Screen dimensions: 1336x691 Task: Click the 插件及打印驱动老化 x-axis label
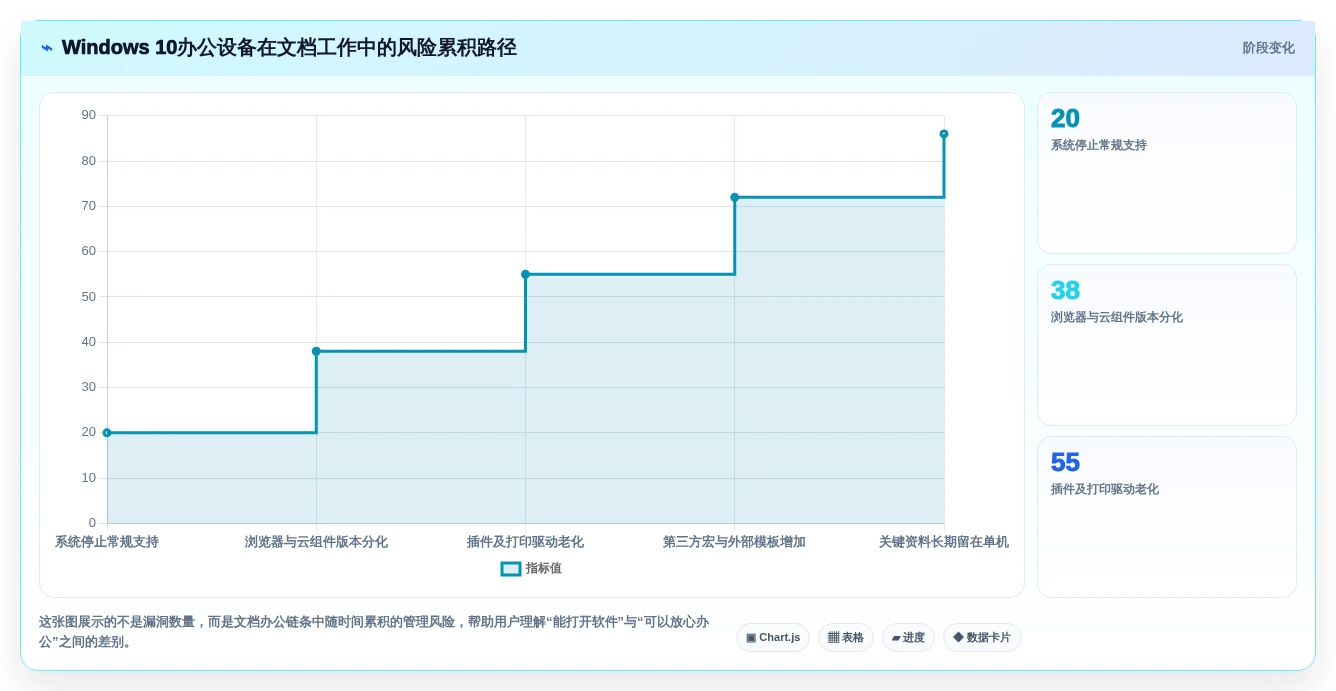coord(525,542)
